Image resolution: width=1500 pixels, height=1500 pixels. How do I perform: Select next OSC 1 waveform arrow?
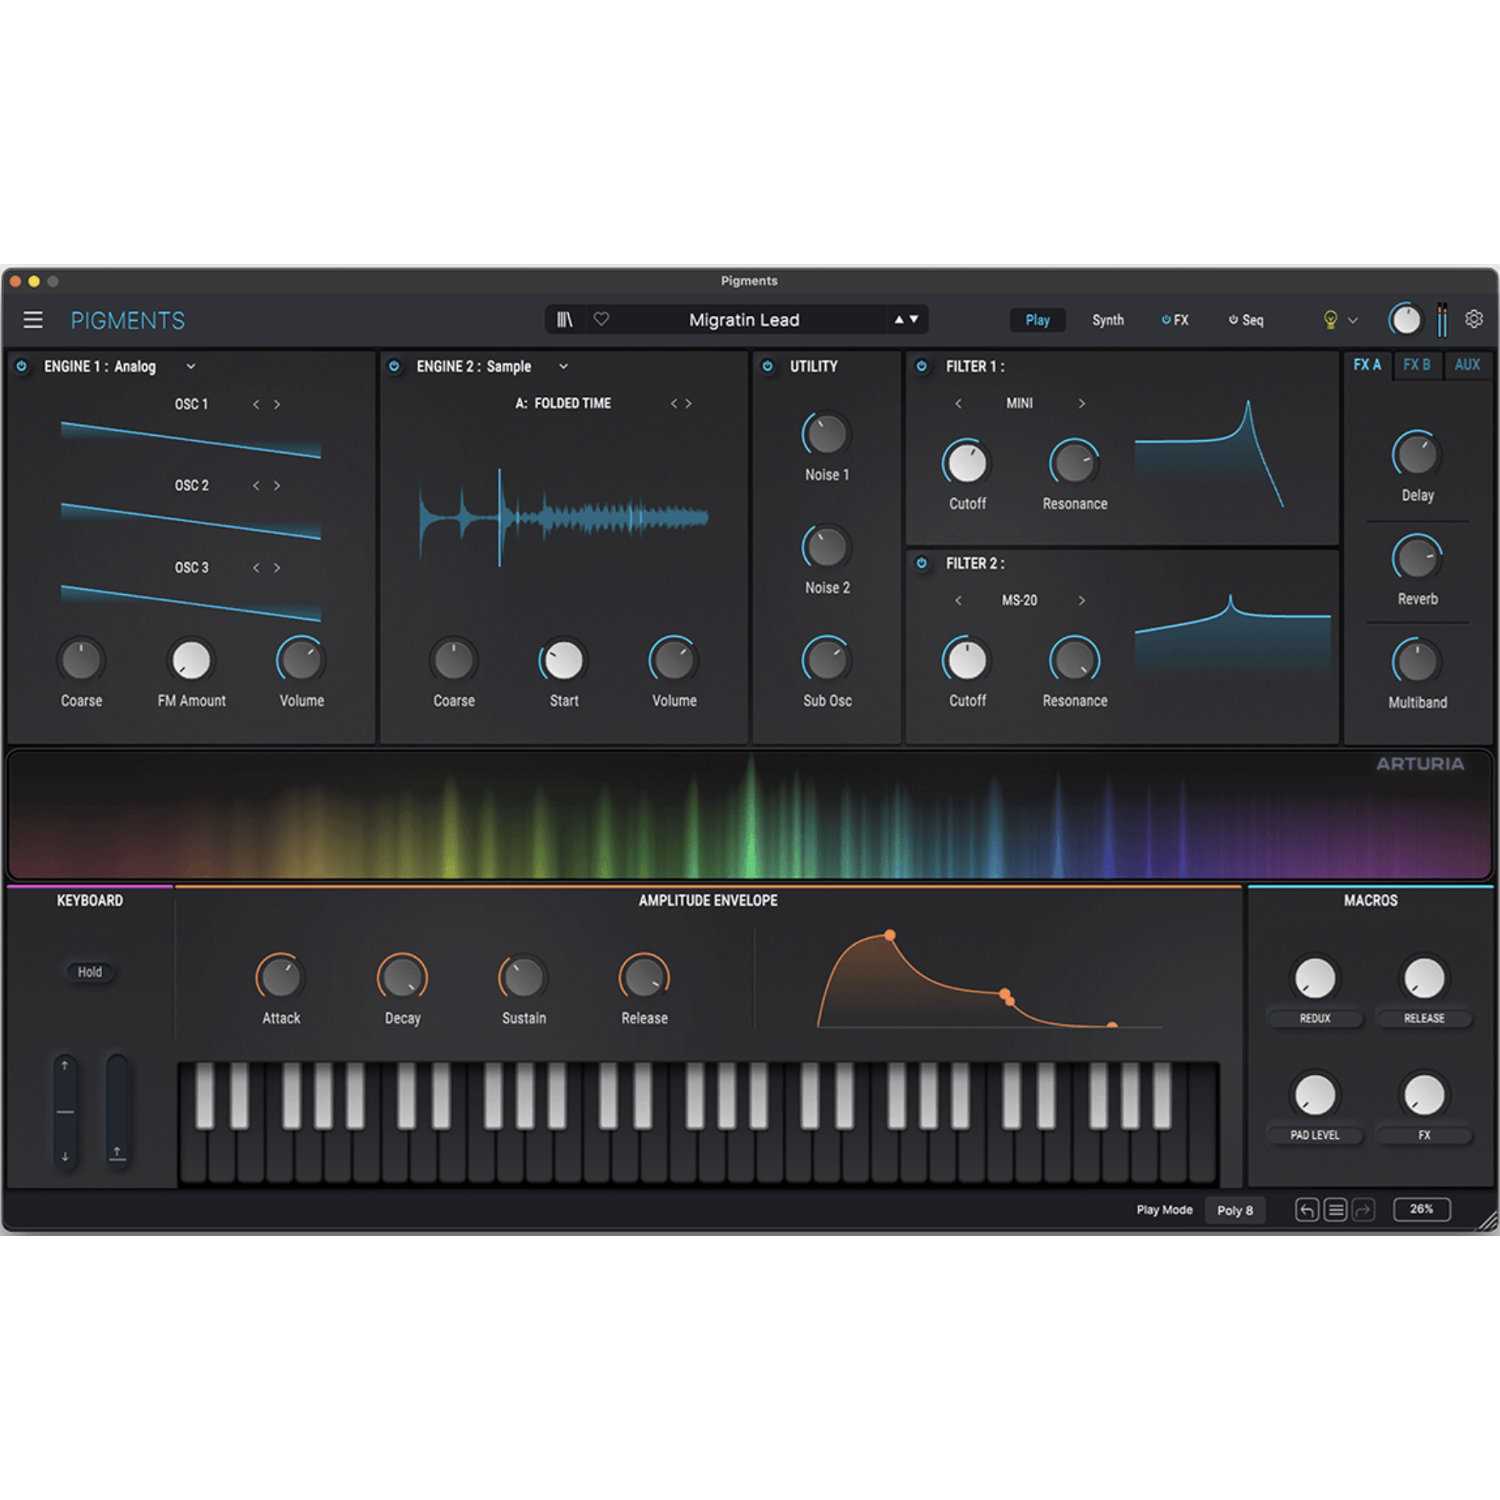[277, 404]
